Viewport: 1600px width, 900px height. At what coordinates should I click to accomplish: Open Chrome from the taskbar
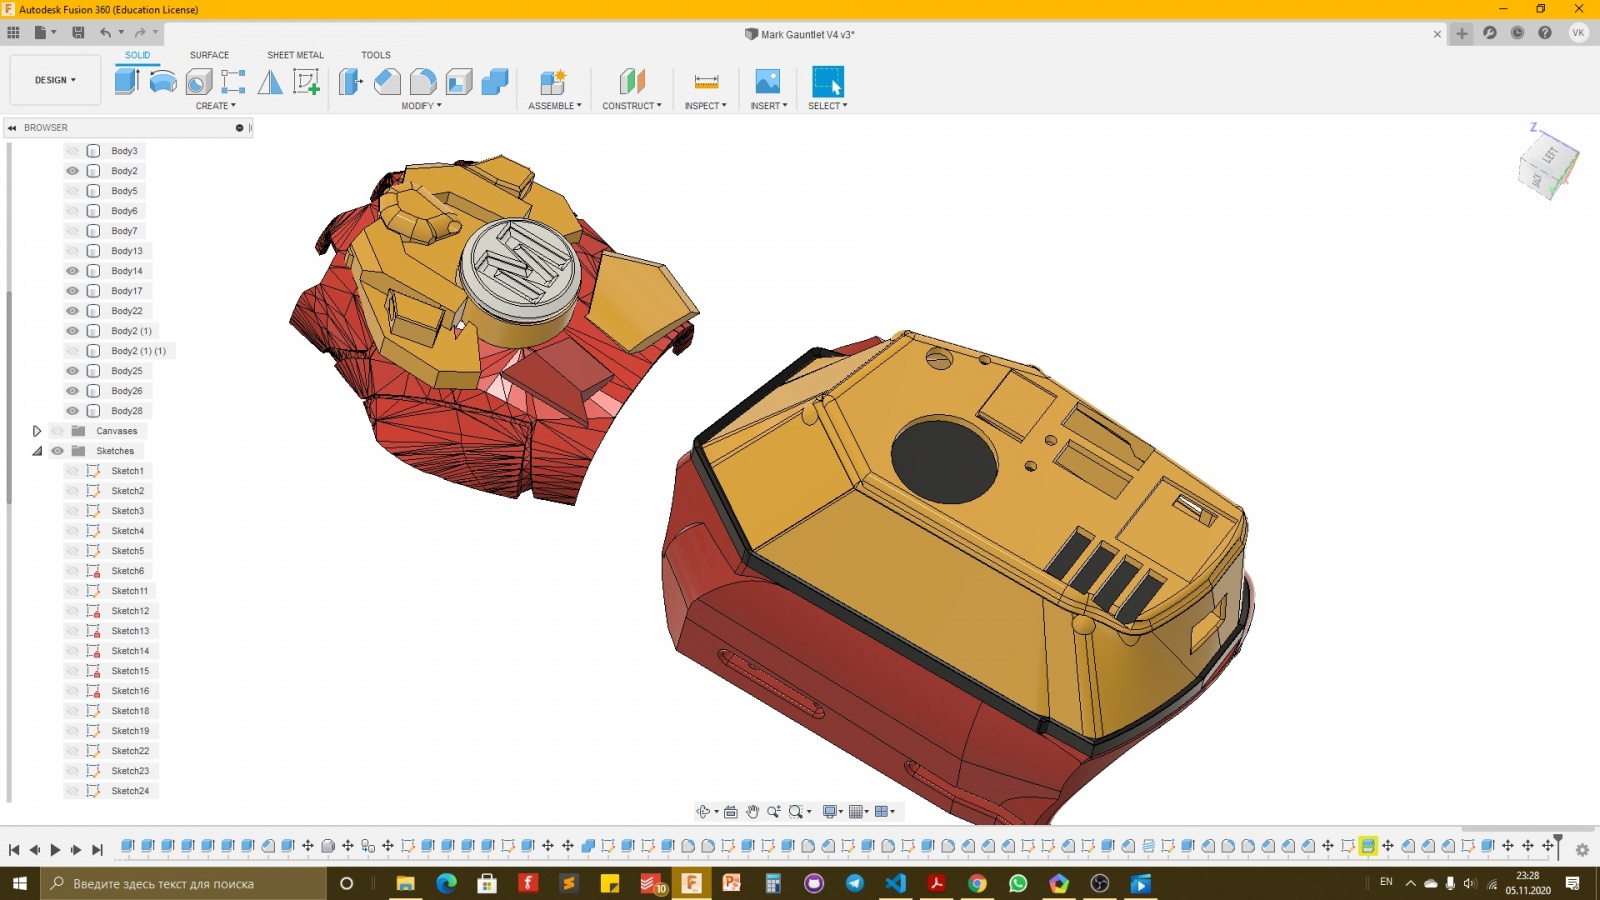[977, 883]
